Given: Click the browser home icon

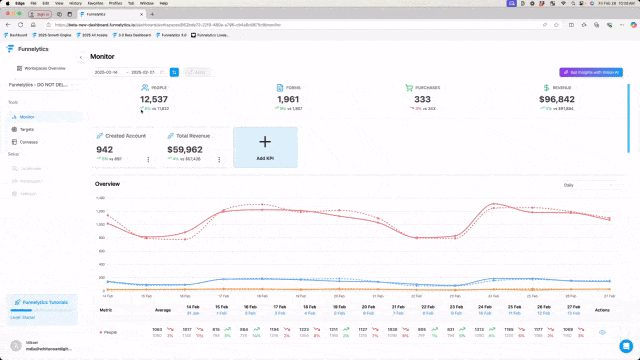Looking at the screenshot, I should 33,25.
